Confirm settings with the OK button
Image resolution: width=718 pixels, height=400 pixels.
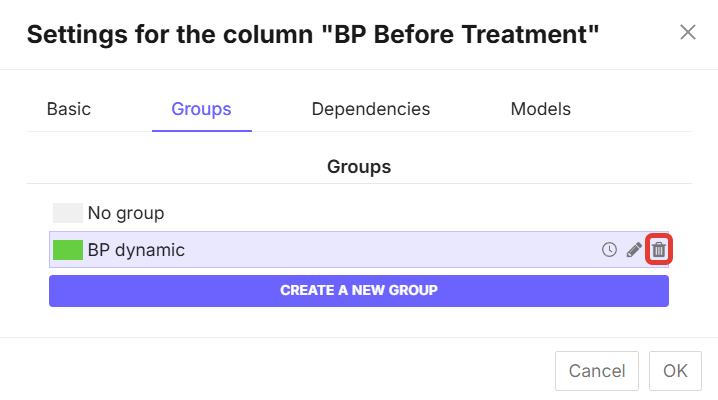pos(675,371)
